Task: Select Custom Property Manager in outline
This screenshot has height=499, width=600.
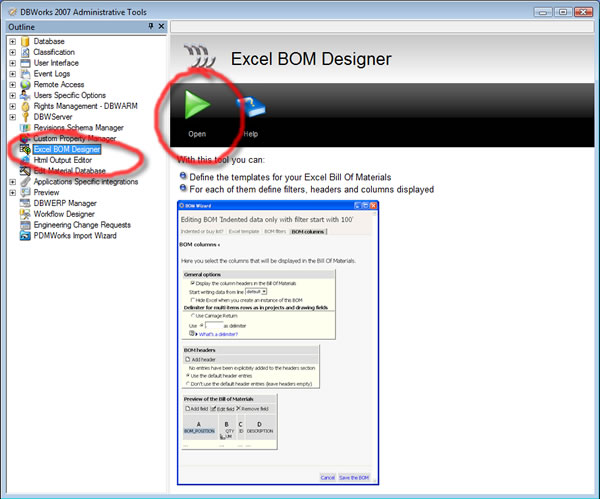Action: point(75,139)
